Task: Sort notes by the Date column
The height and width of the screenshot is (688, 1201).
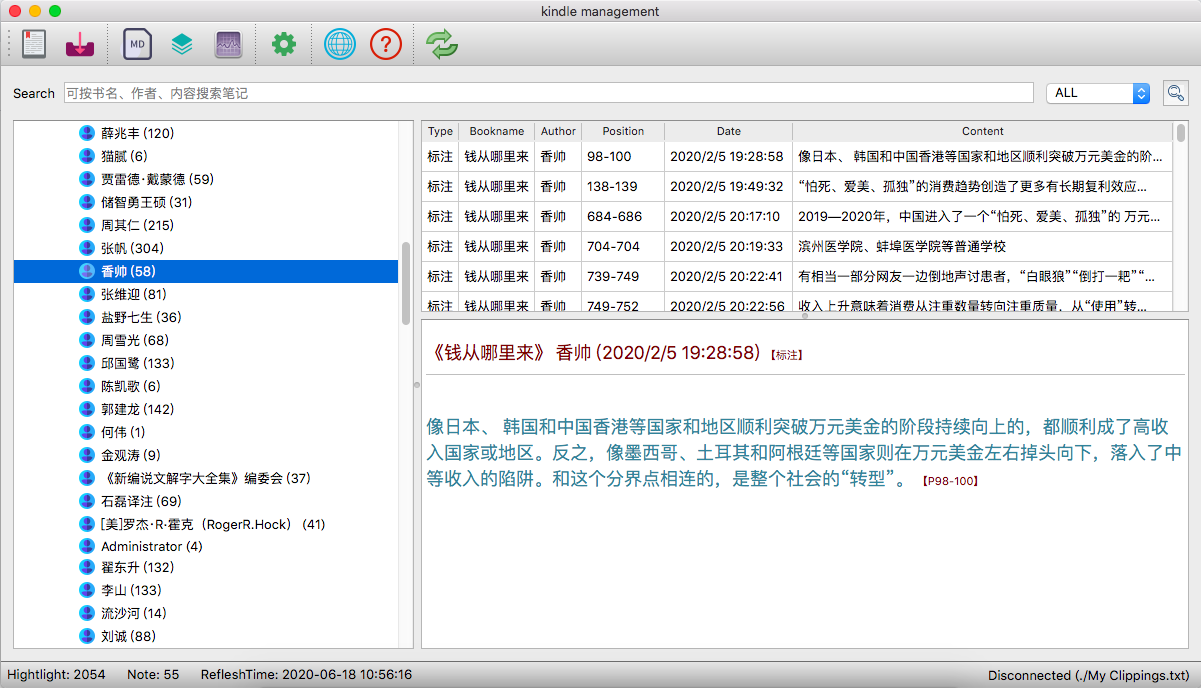Action: click(728, 131)
